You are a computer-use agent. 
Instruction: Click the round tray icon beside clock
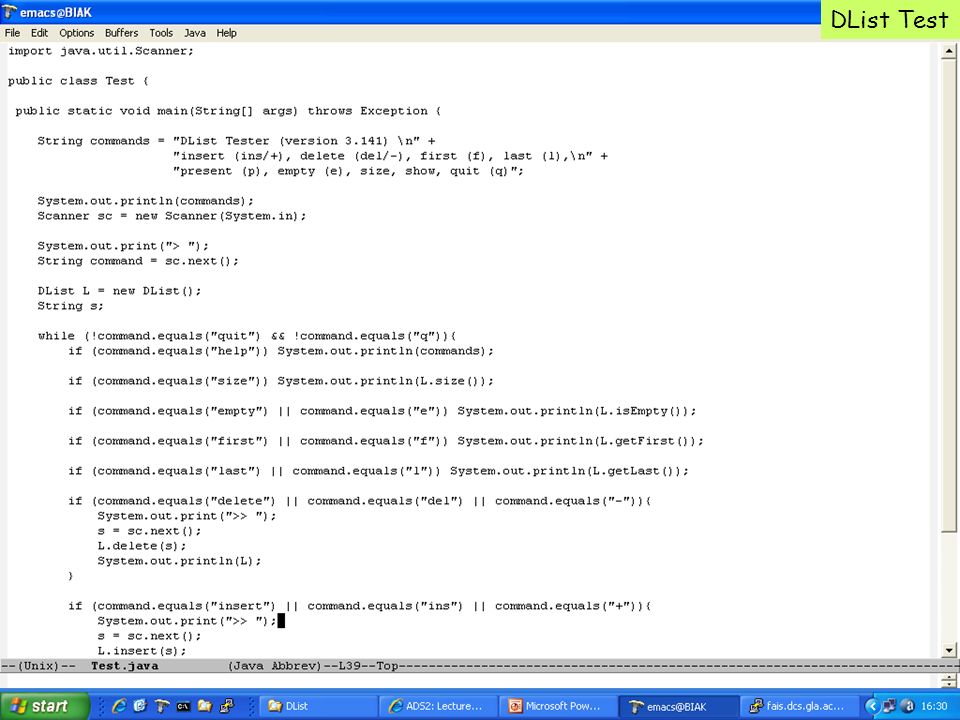pyautogui.click(x=908, y=706)
